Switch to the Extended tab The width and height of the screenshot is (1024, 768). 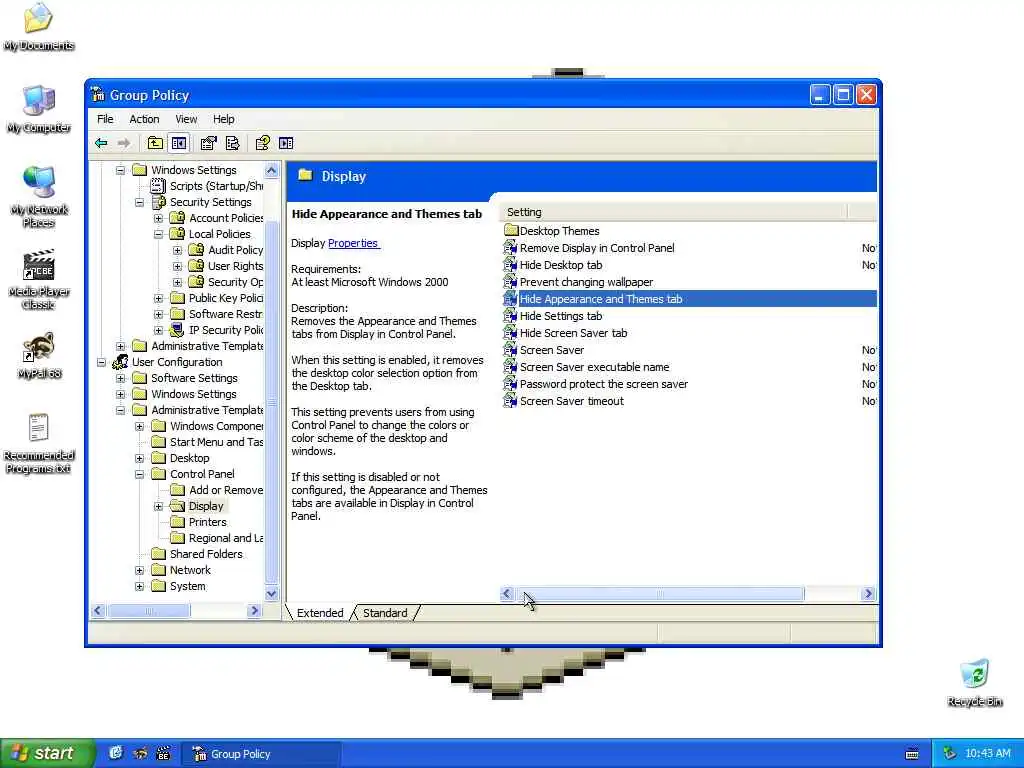tap(320, 613)
